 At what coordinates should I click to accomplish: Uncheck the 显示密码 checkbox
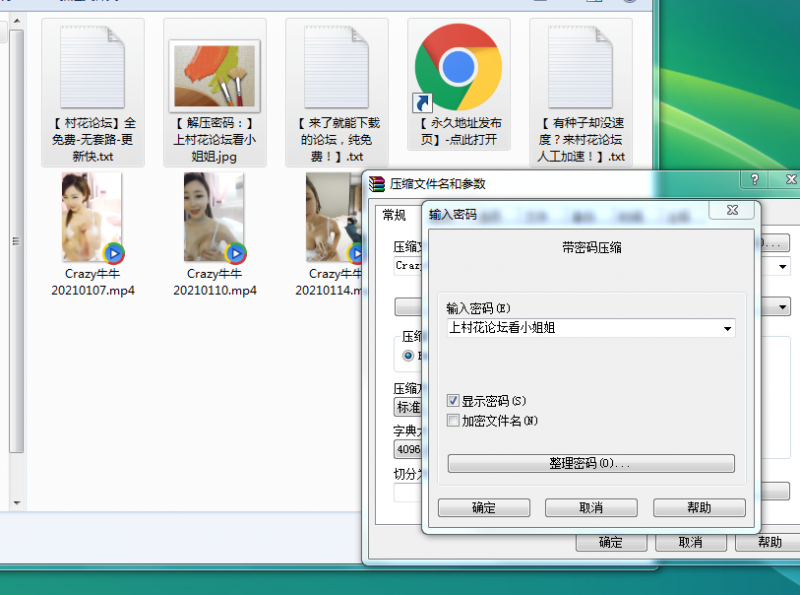coord(454,401)
